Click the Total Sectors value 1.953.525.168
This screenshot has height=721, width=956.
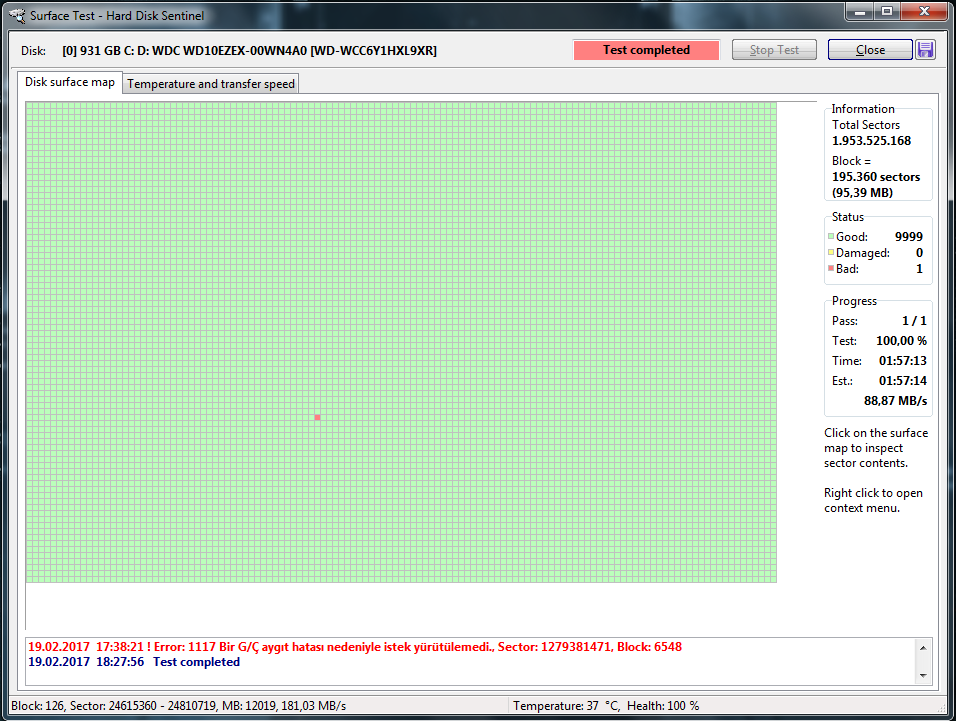(871, 141)
